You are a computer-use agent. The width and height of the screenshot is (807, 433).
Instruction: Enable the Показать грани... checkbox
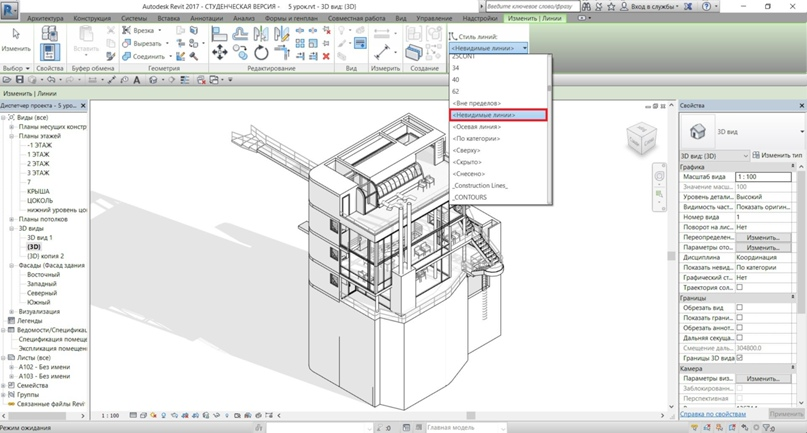tap(740, 318)
